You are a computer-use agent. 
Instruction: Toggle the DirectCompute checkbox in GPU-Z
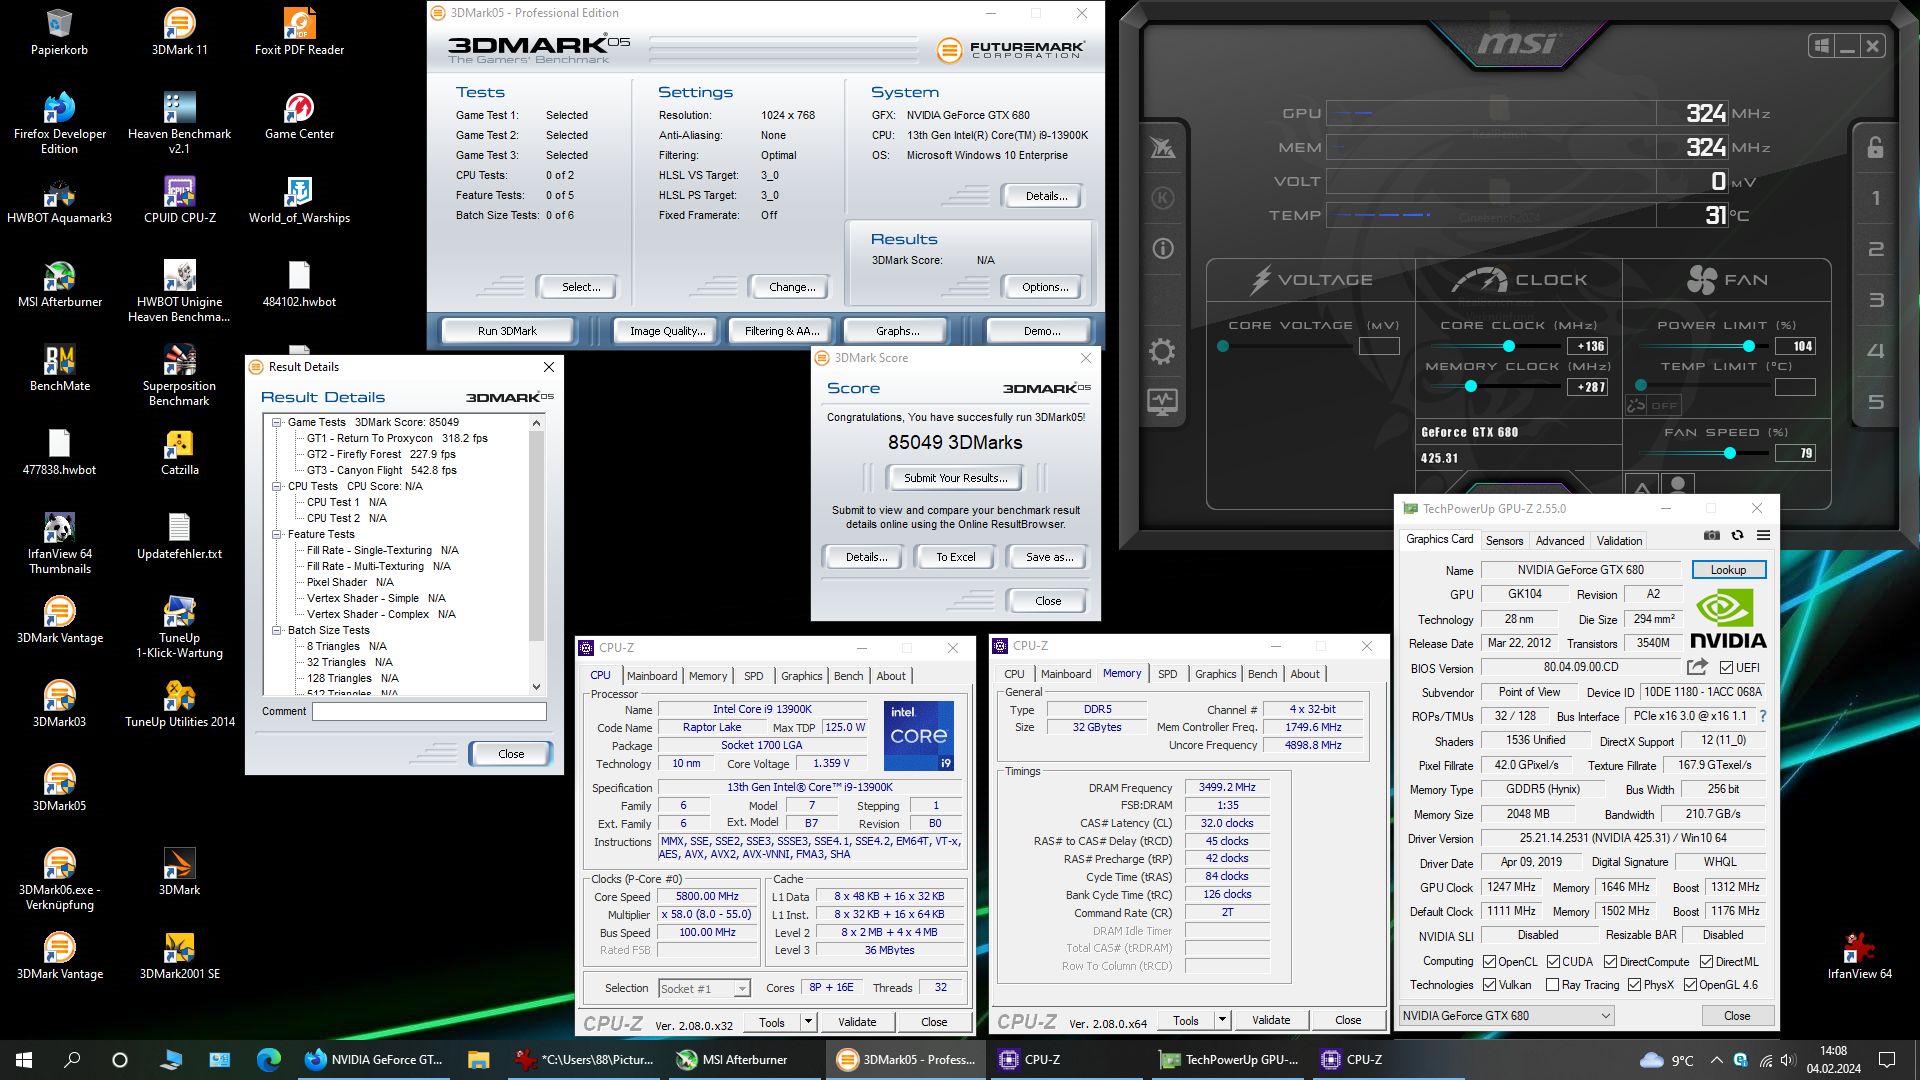(1610, 962)
